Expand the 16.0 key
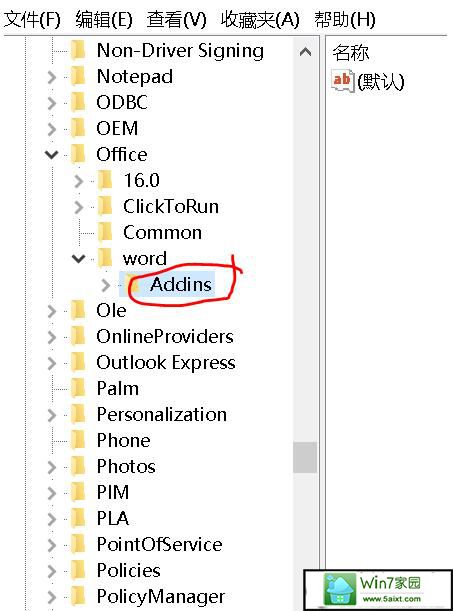453x611 pixels. 79,181
